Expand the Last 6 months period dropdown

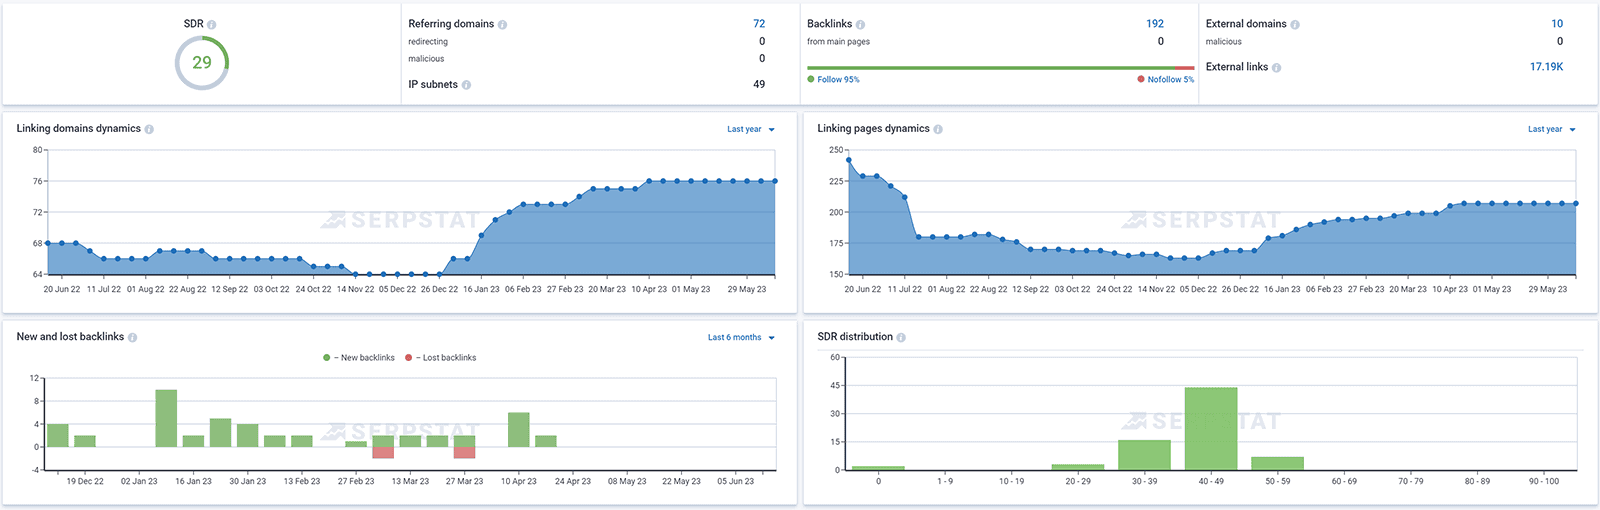[741, 337]
